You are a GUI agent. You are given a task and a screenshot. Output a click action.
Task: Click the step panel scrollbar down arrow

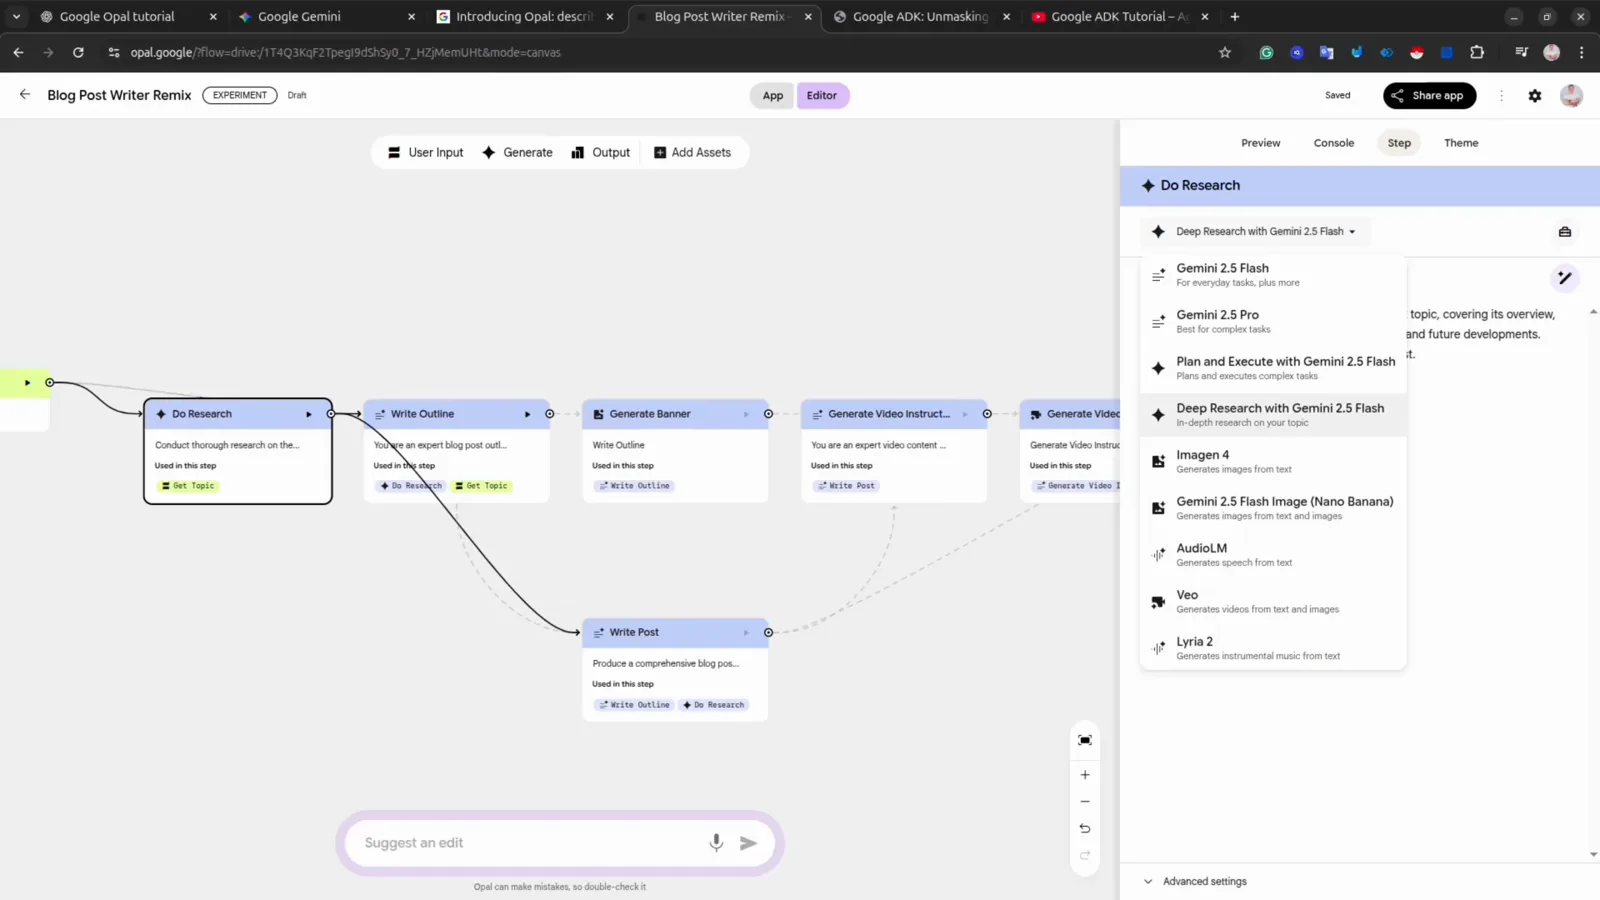tap(1593, 855)
